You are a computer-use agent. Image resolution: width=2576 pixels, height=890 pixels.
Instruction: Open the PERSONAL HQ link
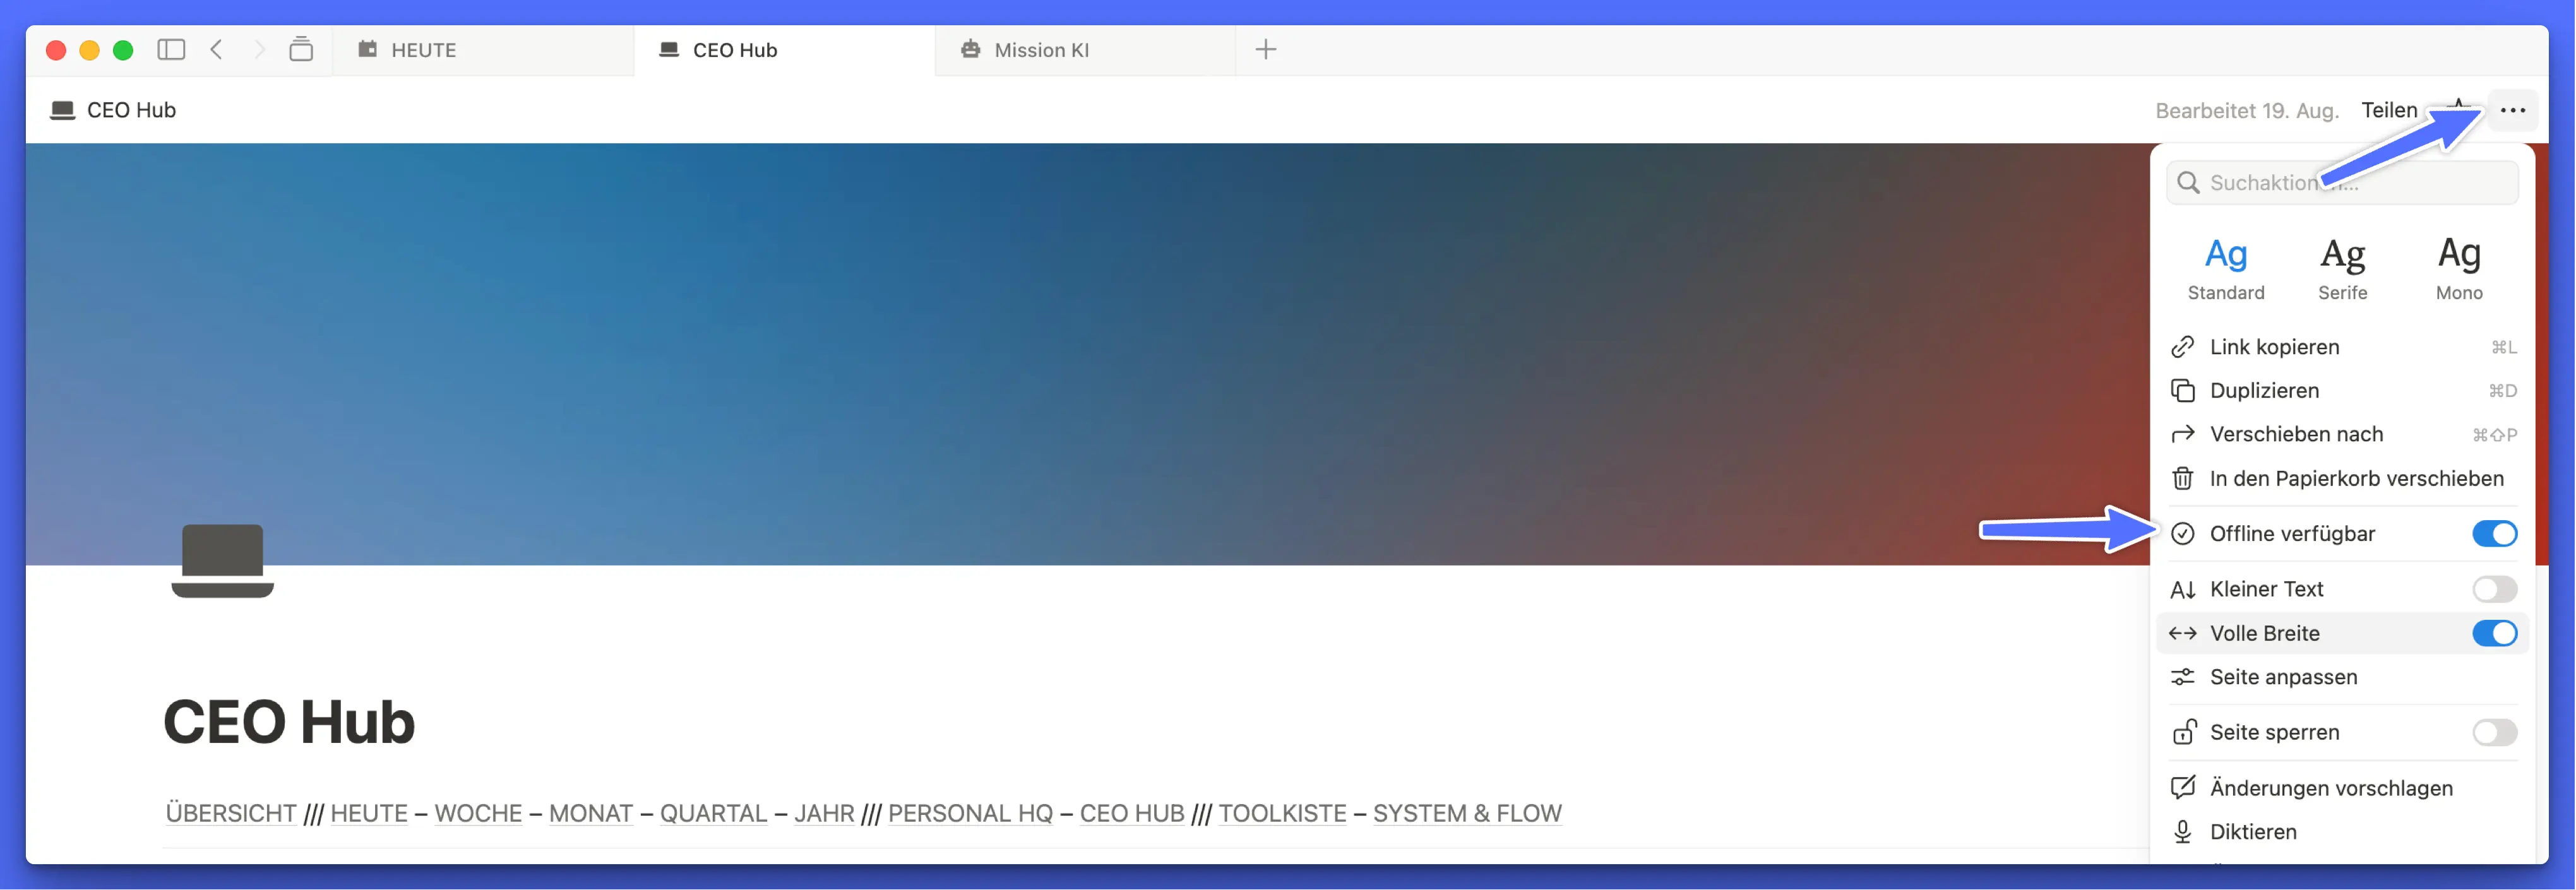(x=969, y=813)
